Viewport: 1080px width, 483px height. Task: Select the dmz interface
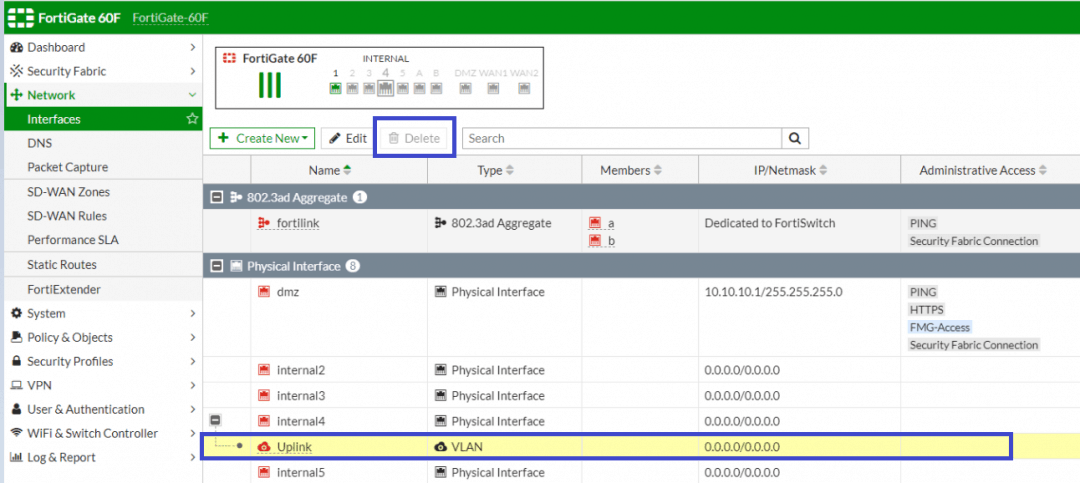288,292
